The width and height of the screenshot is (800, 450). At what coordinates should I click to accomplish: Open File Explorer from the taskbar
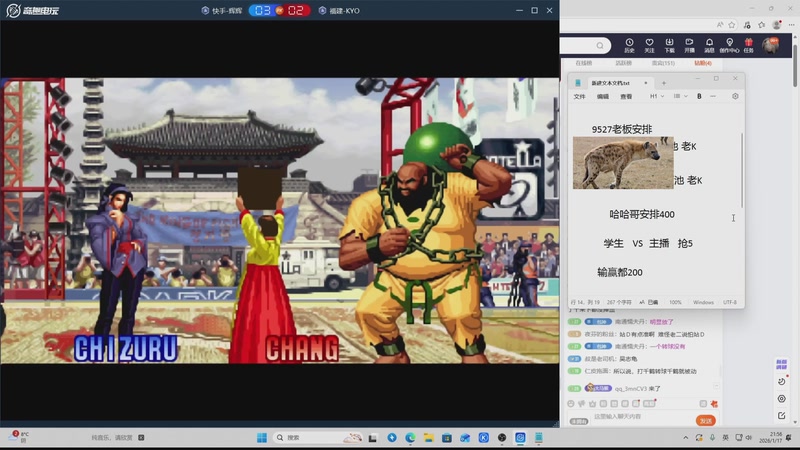pos(429,438)
